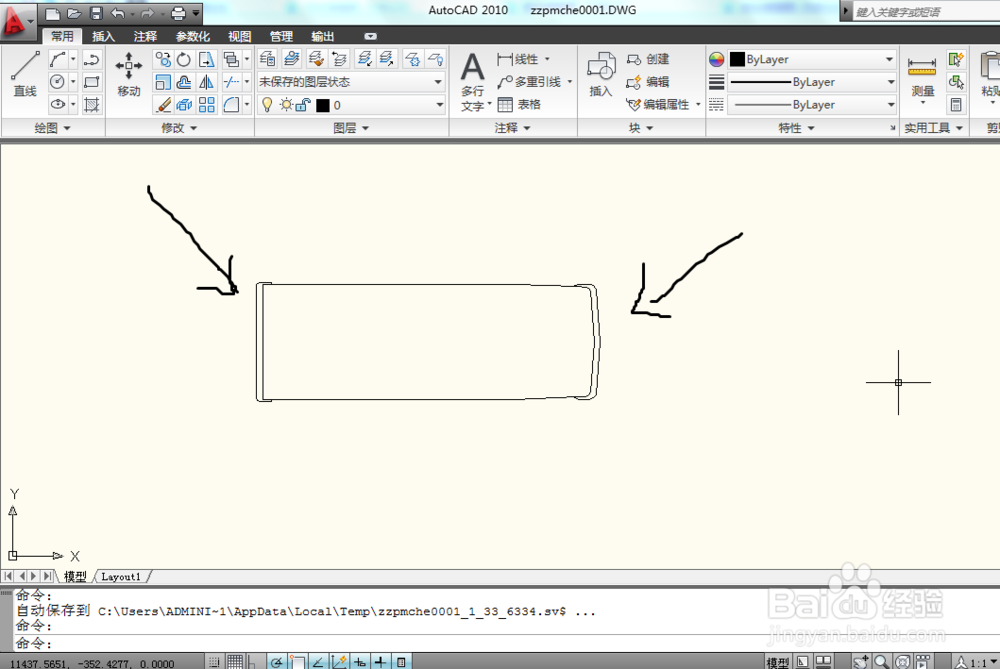Open the Layout1 tab
Image resolution: width=1000 pixels, height=669 pixels.
tap(121, 577)
